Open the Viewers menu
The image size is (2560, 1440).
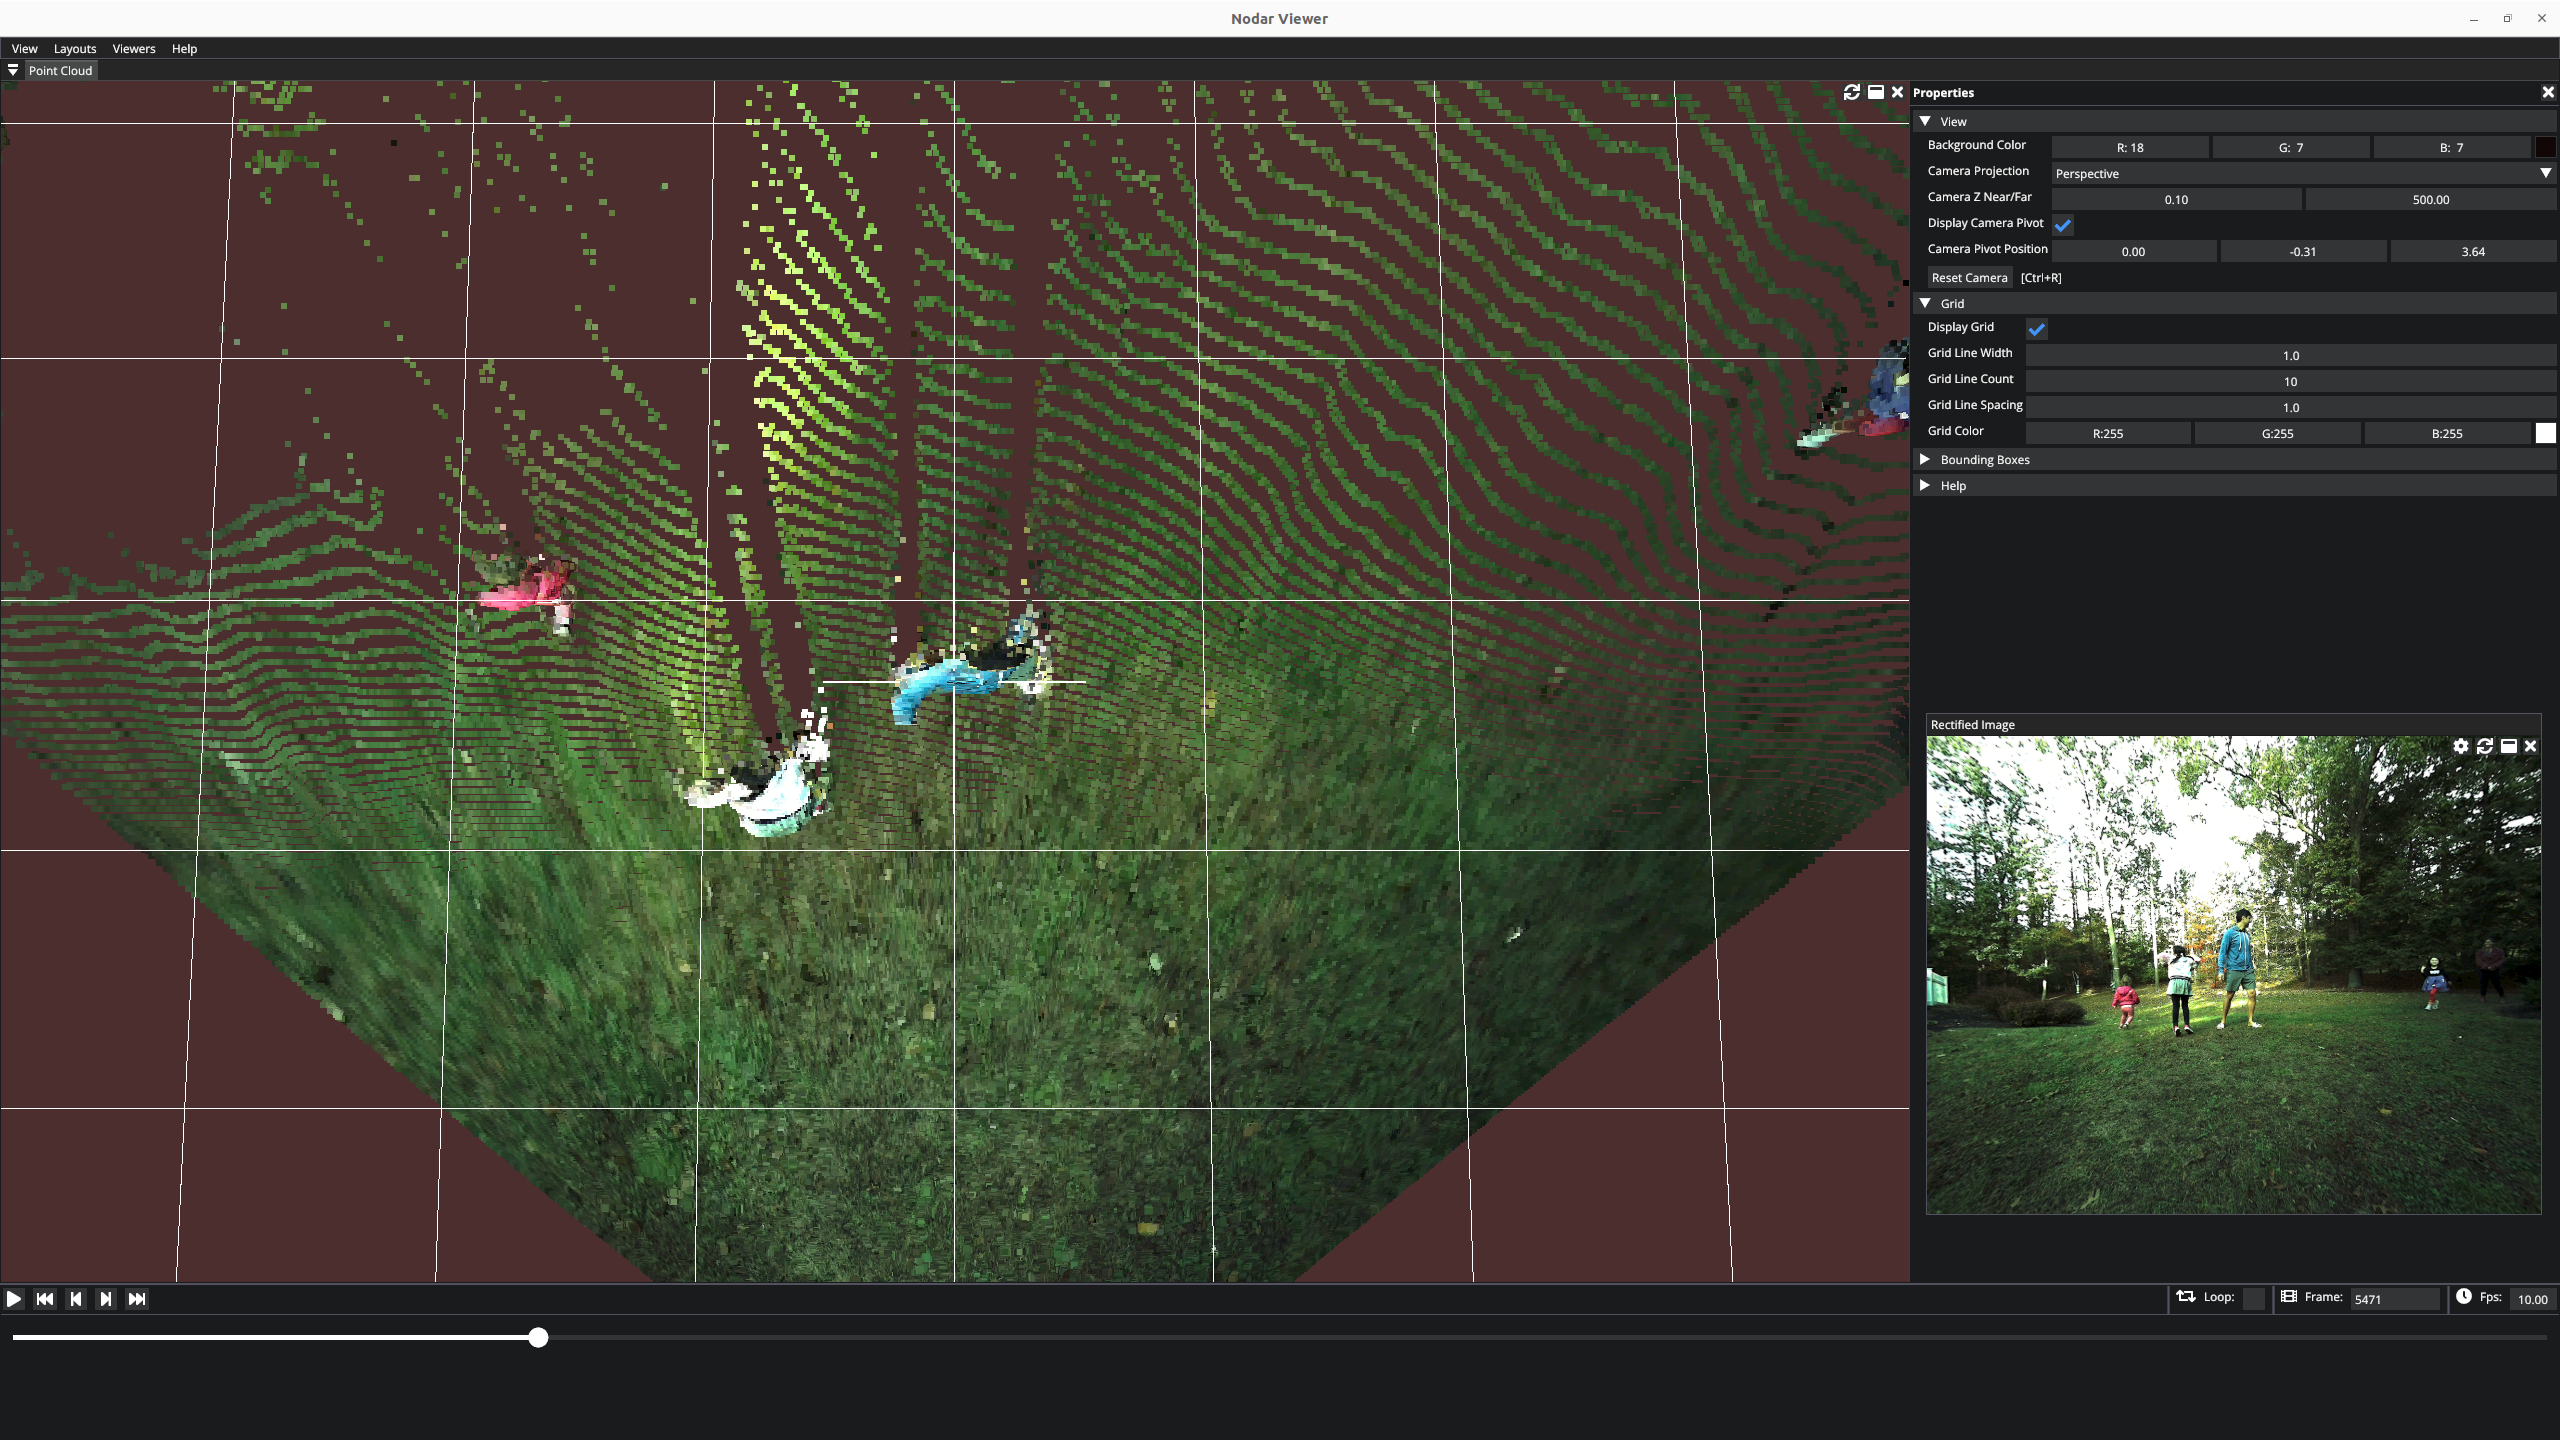tap(134, 48)
